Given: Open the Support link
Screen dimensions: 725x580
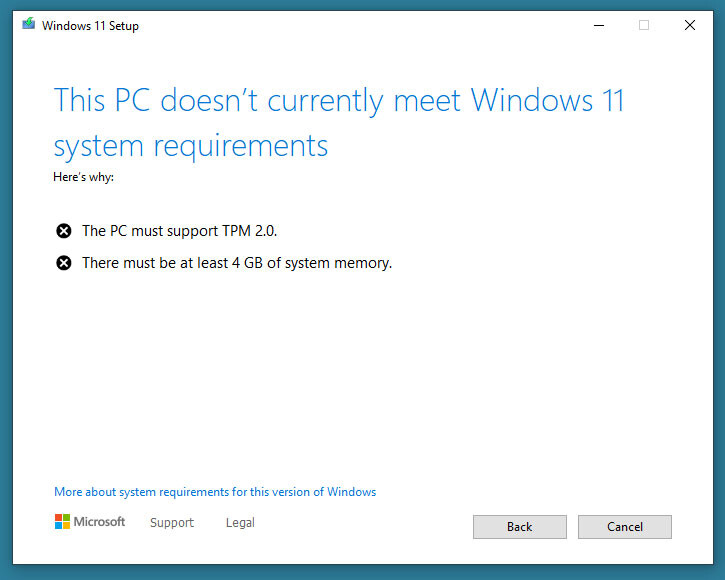Looking at the screenshot, I should (x=172, y=523).
